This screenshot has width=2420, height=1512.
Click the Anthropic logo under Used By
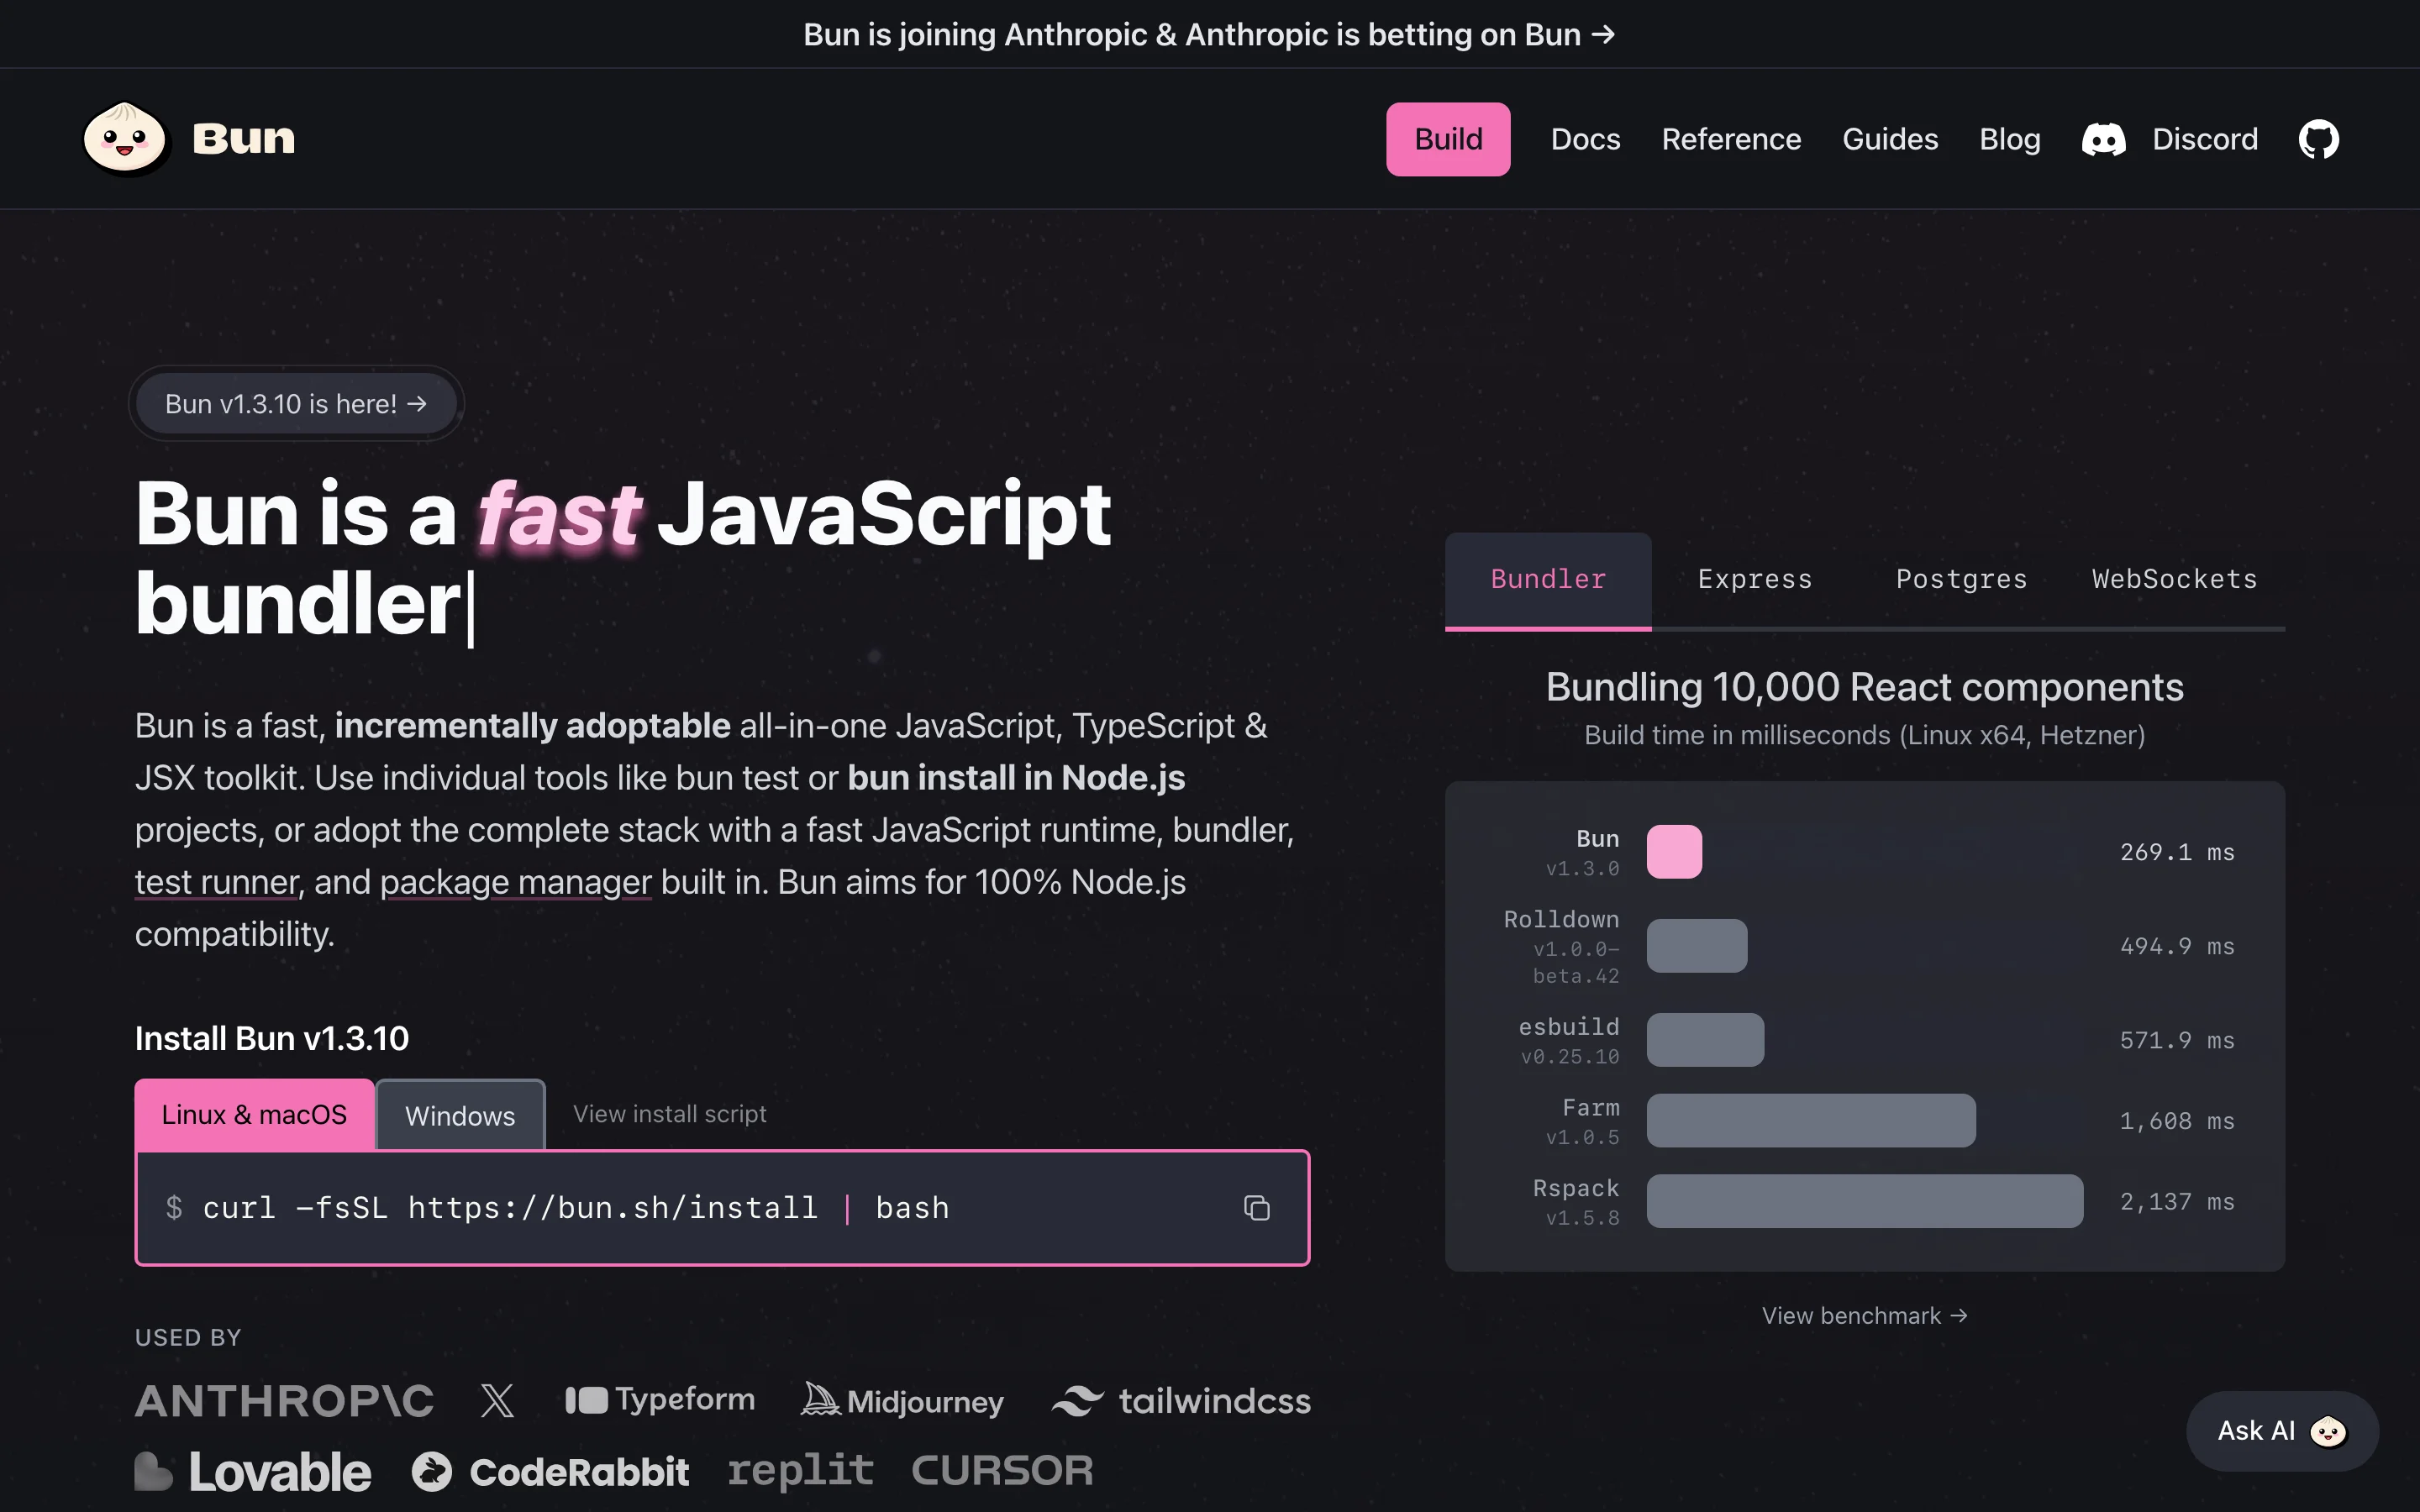click(x=284, y=1401)
